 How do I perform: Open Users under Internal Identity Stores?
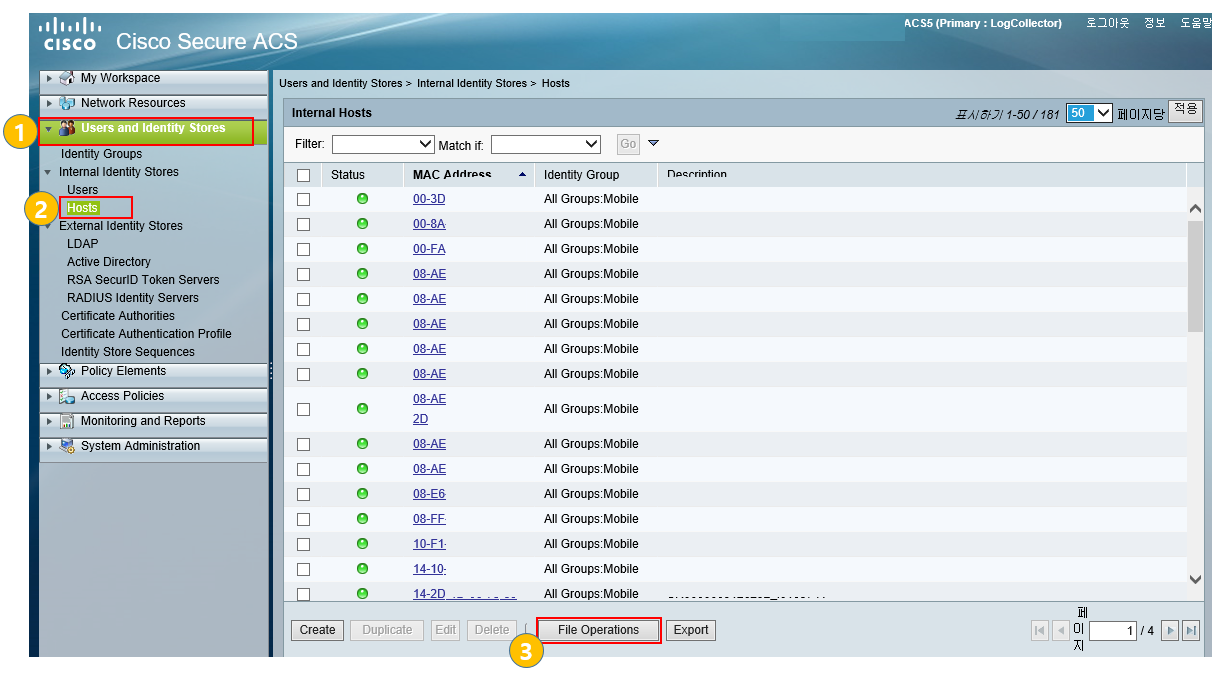82,190
